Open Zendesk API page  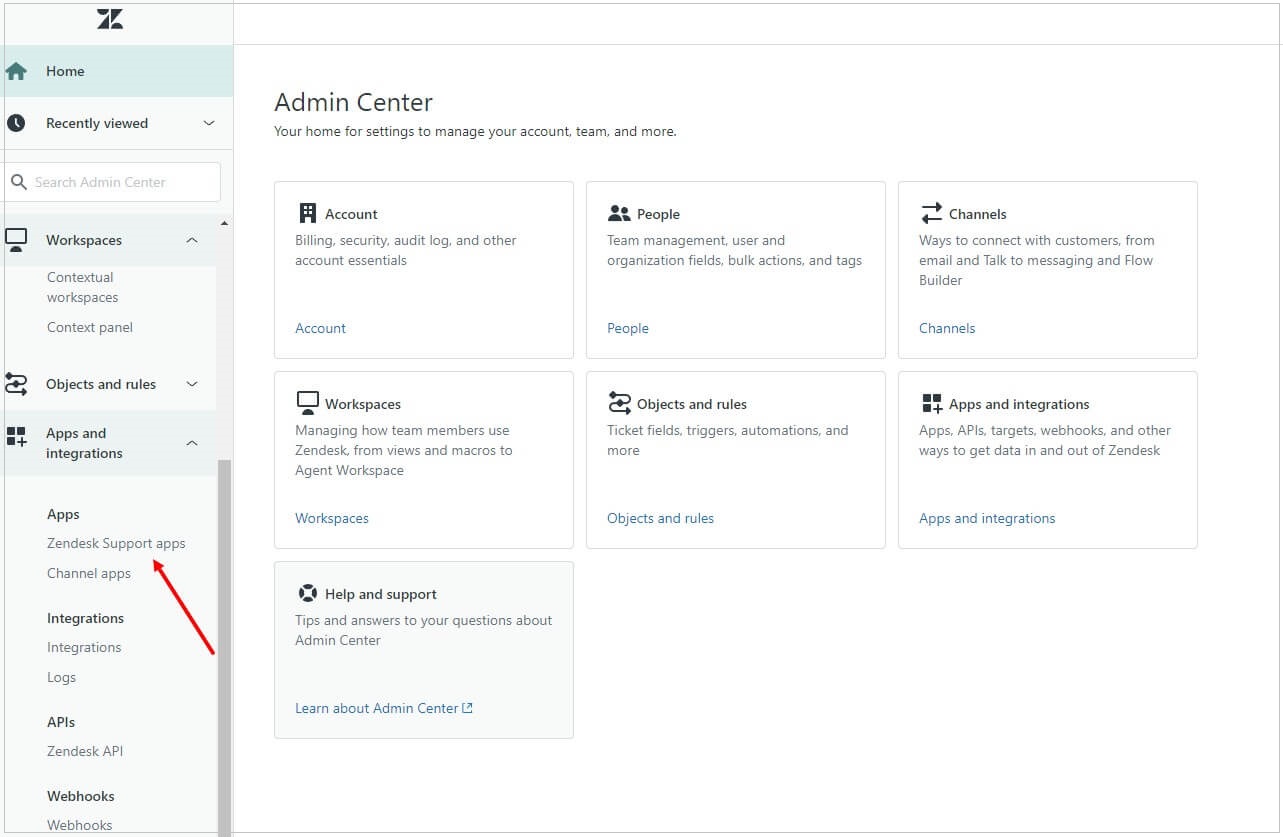(85, 751)
